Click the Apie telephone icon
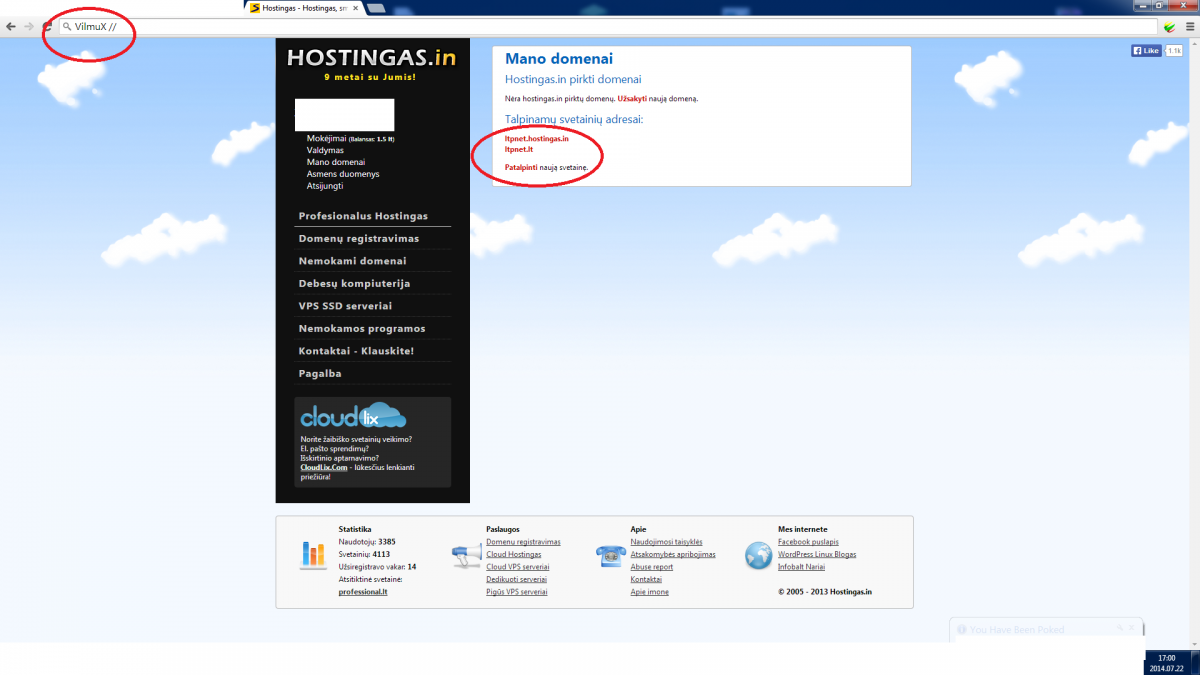The height and width of the screenshot is (675, 1200). point(611,555)
